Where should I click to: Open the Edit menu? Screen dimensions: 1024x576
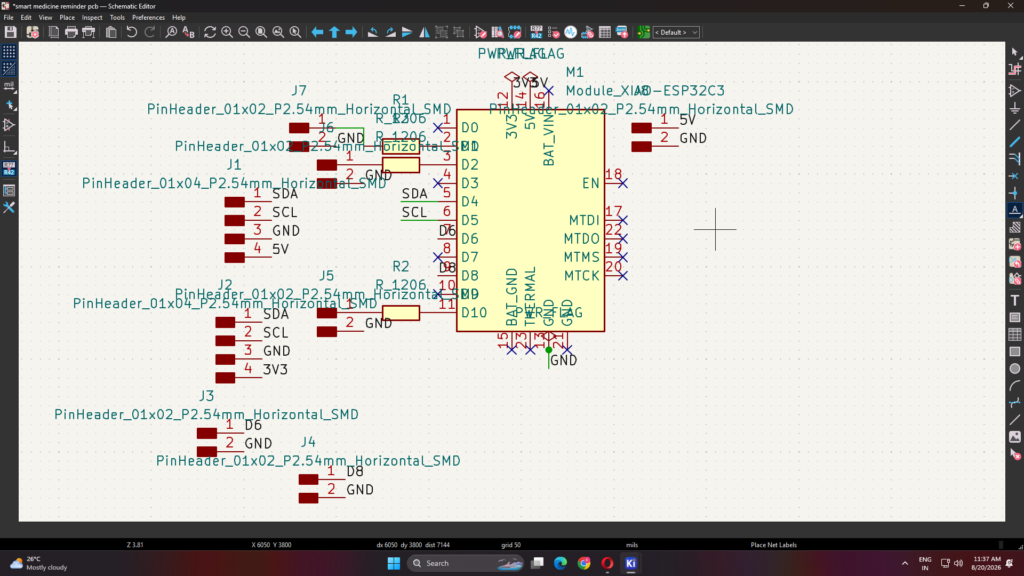[x=26, y=18]
